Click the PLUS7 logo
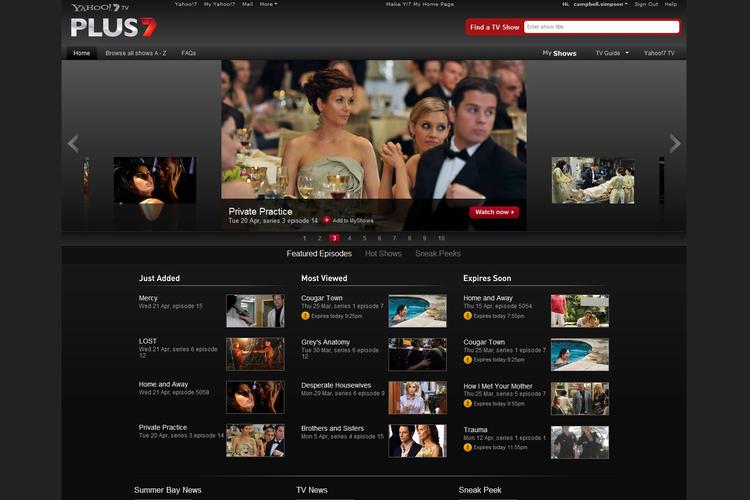Screen dimensions: 750x500 click(x=113, y=27)
